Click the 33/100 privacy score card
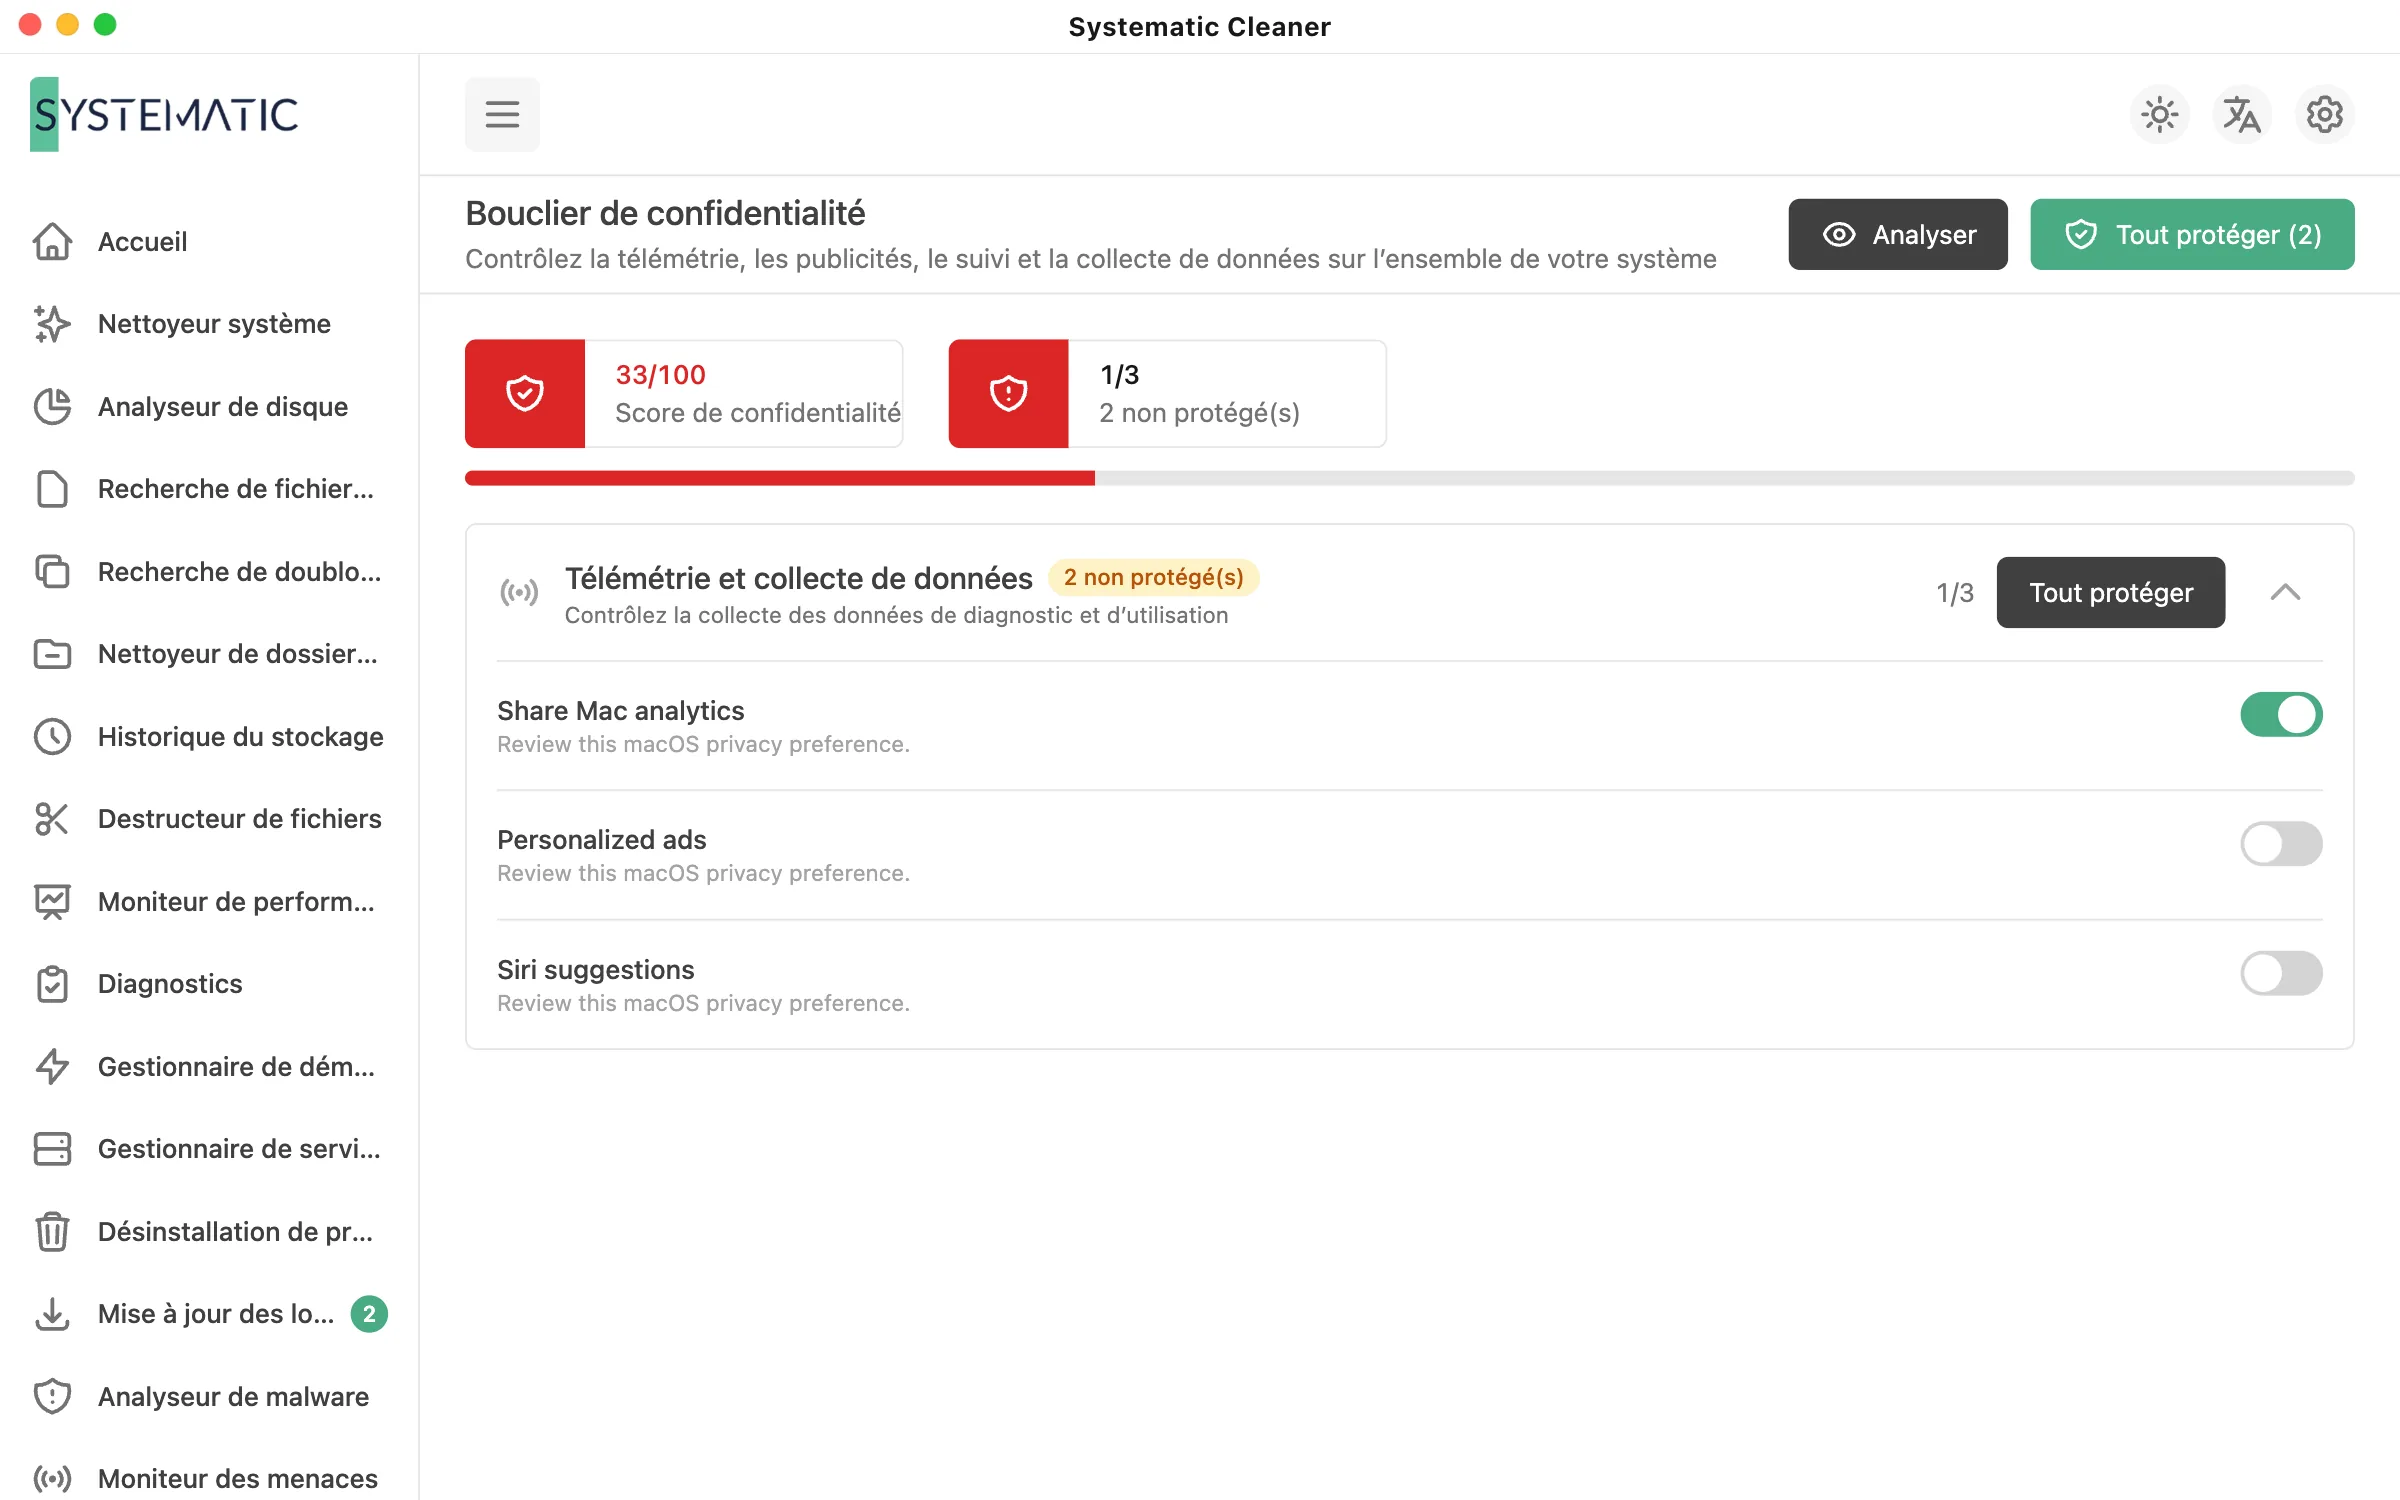 pos(684,393)
